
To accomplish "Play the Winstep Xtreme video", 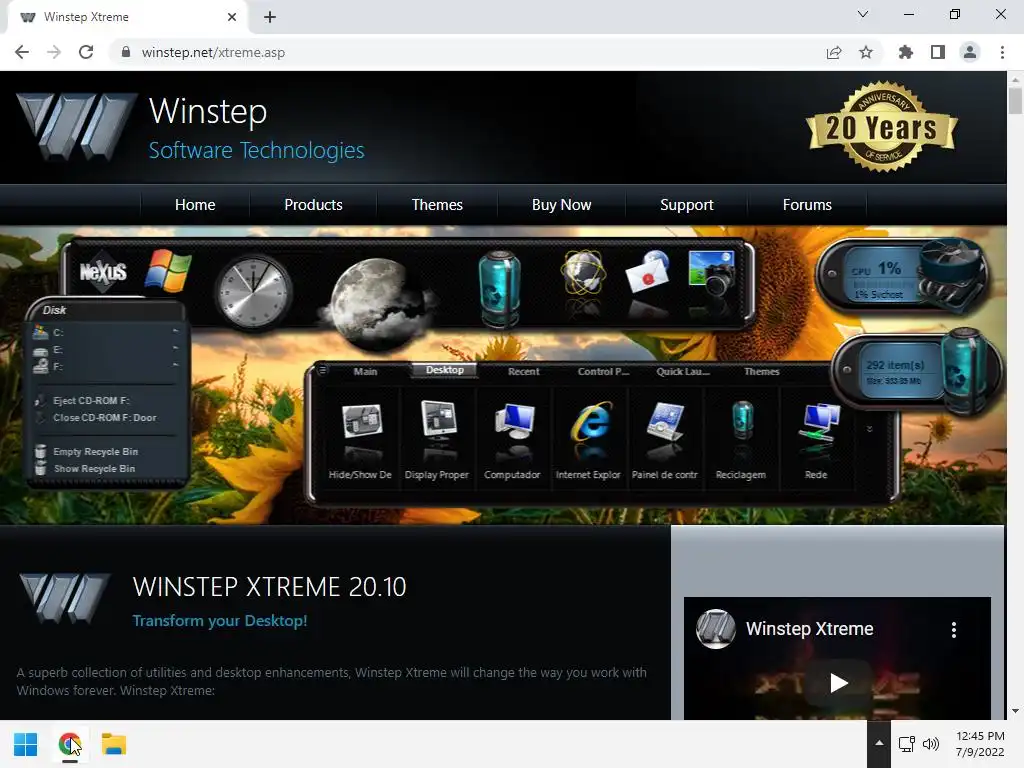I will 839,683.
